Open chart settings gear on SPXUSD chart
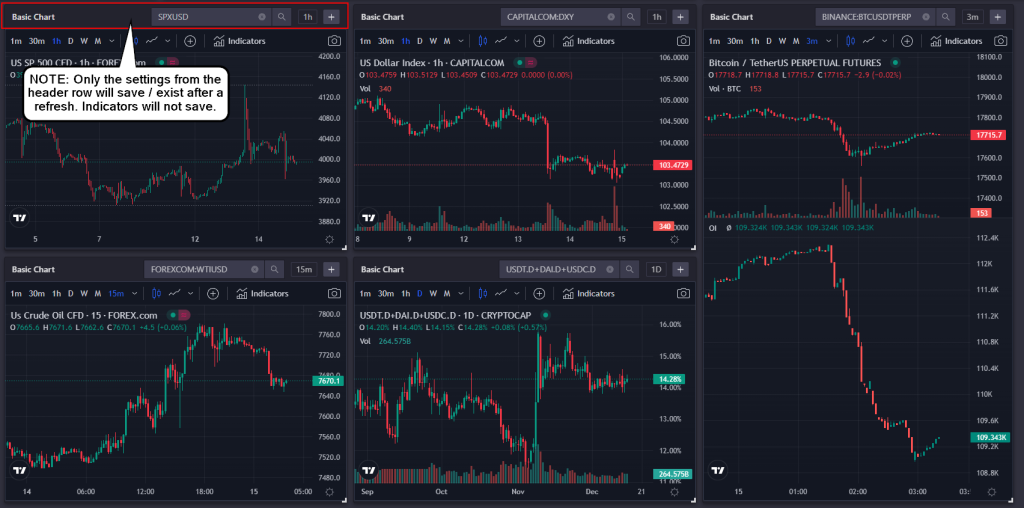This screenshot has width=1024, height=508. click(330, 240)
